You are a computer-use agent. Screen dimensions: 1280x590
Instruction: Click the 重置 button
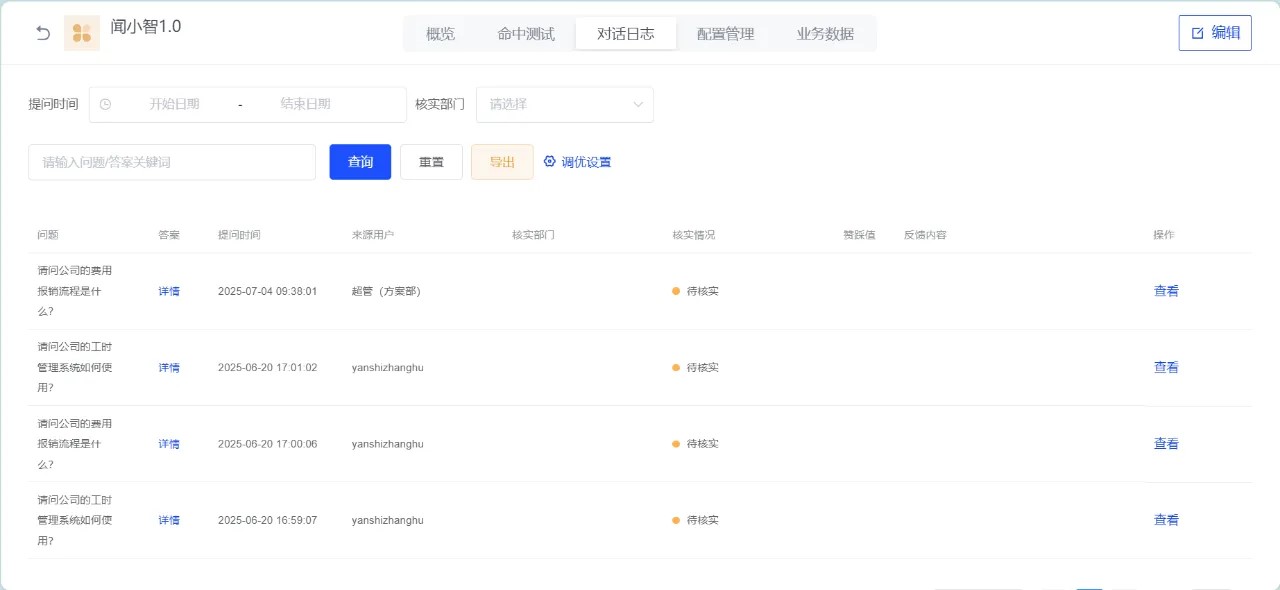[431, 162]
